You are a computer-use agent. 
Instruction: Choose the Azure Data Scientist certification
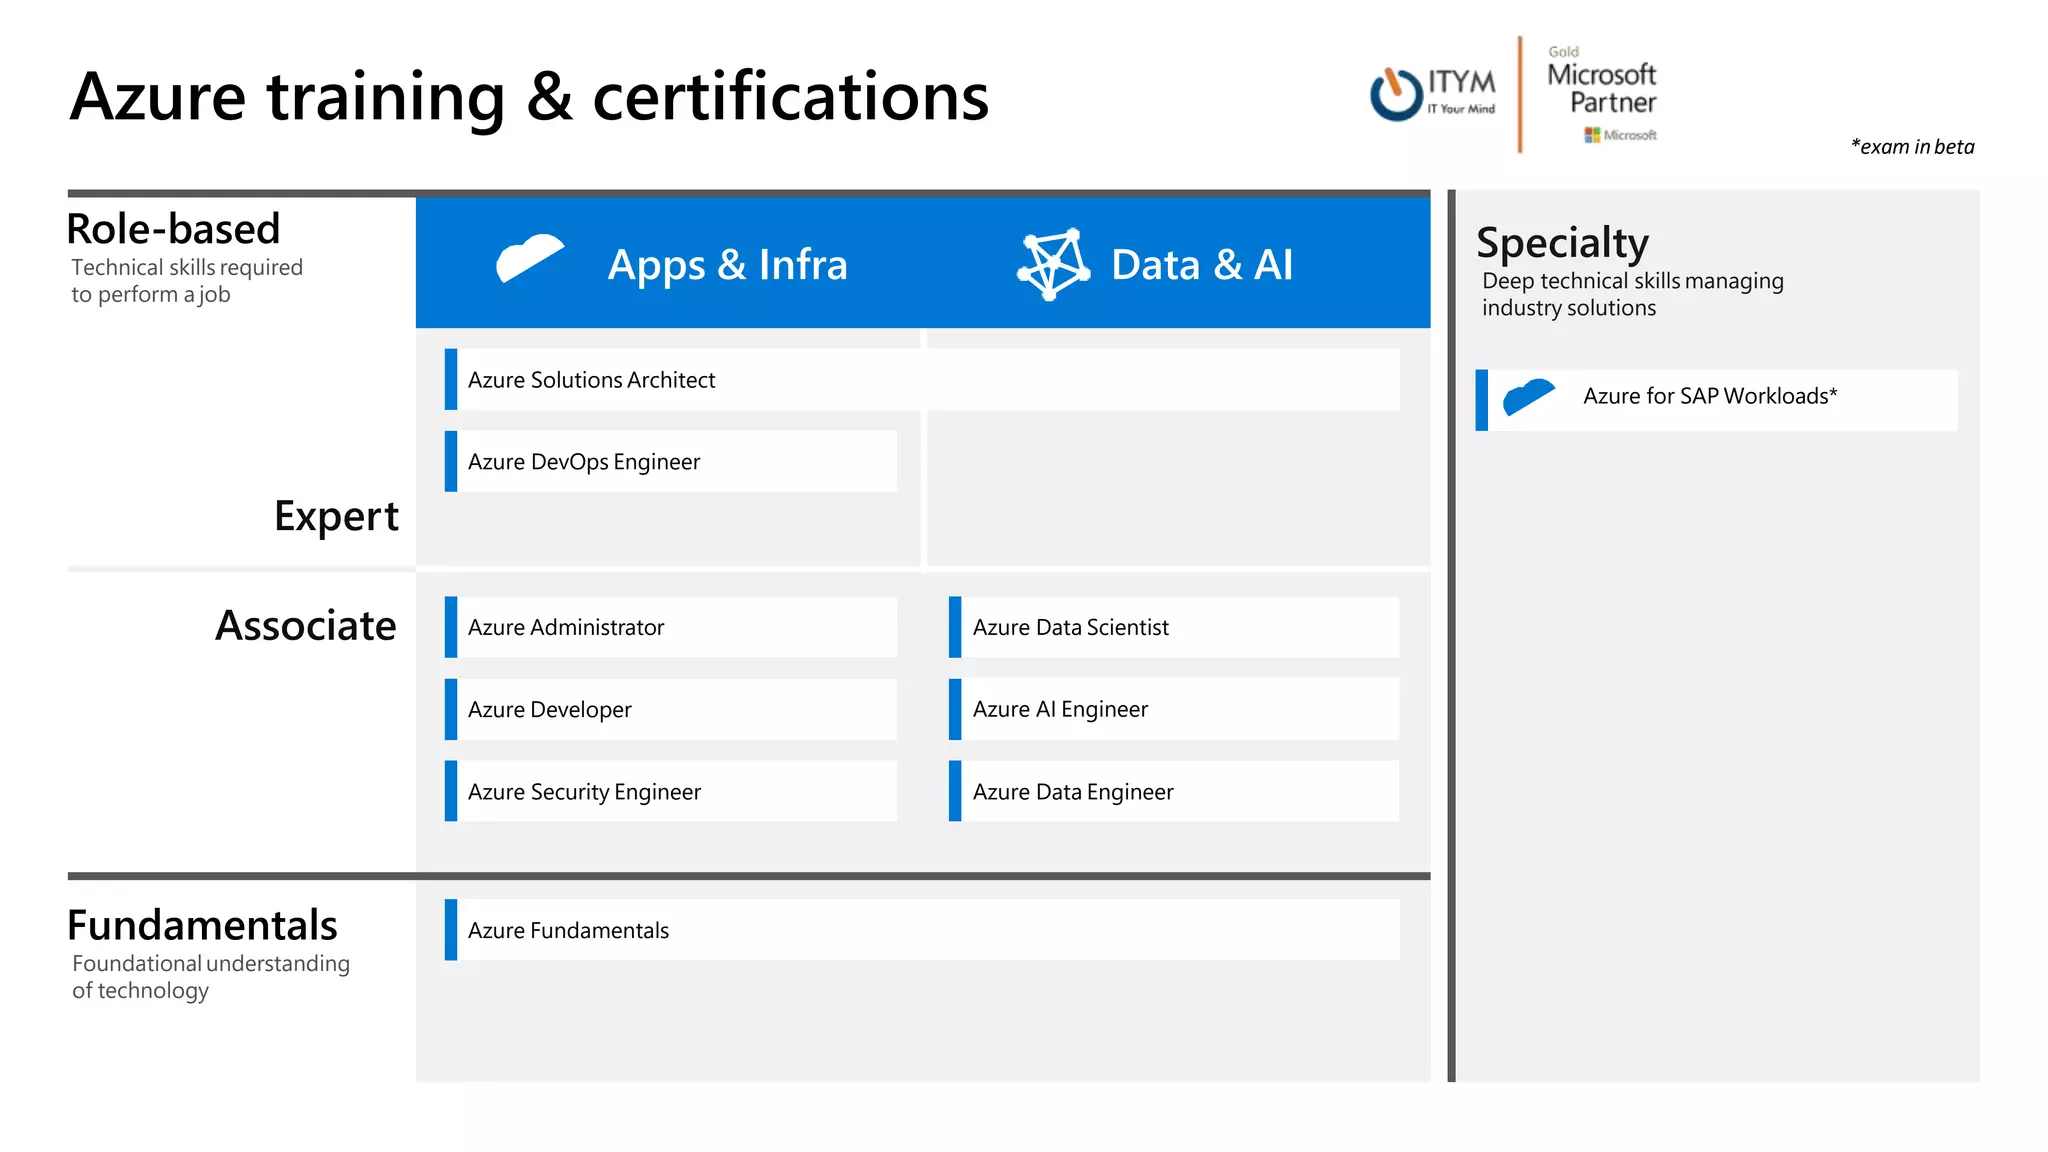coord(1174,627)
